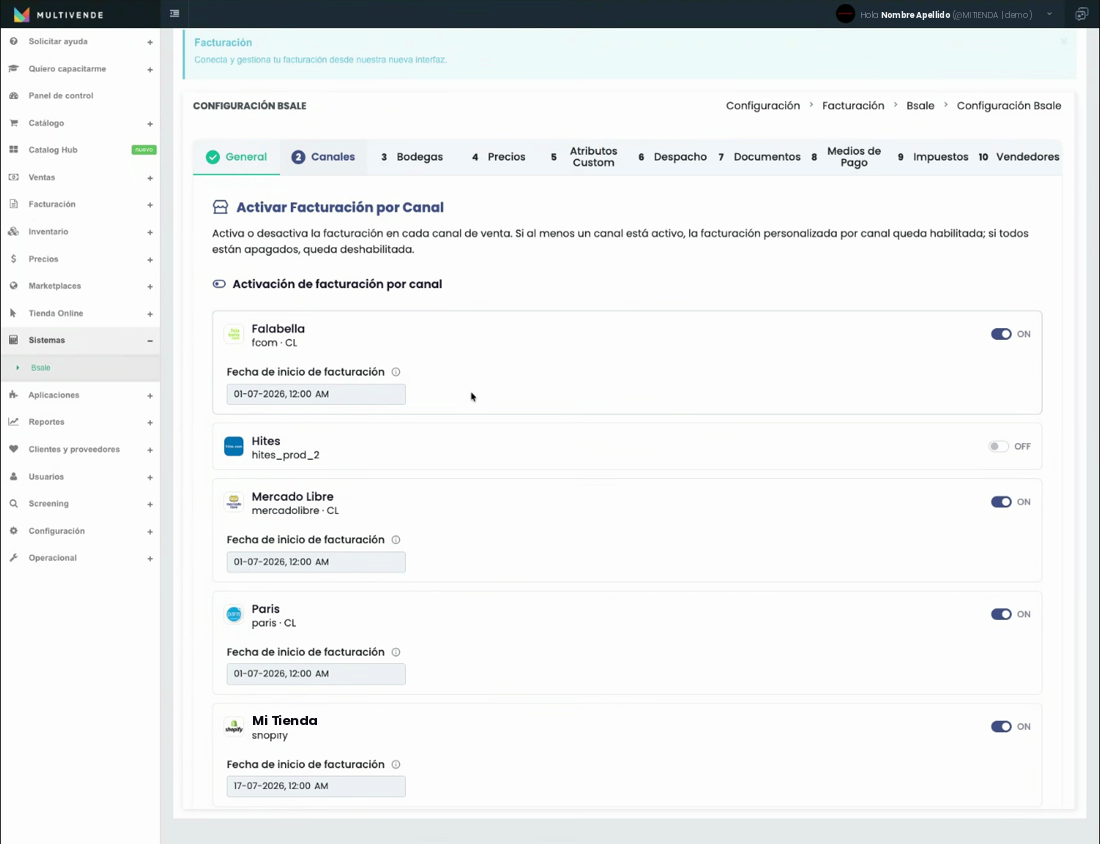Image resolution: width=1100 pixels, height=844 pixels.
Task: Turn on Hites billing toggle
Action: tap(998, 446)
